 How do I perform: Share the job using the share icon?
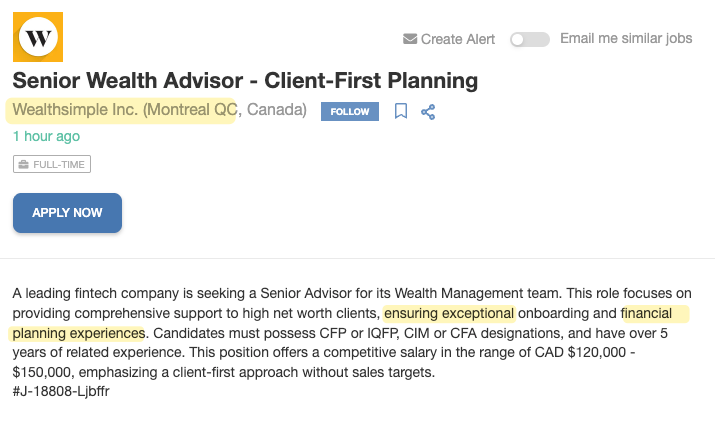coord(428,111)
